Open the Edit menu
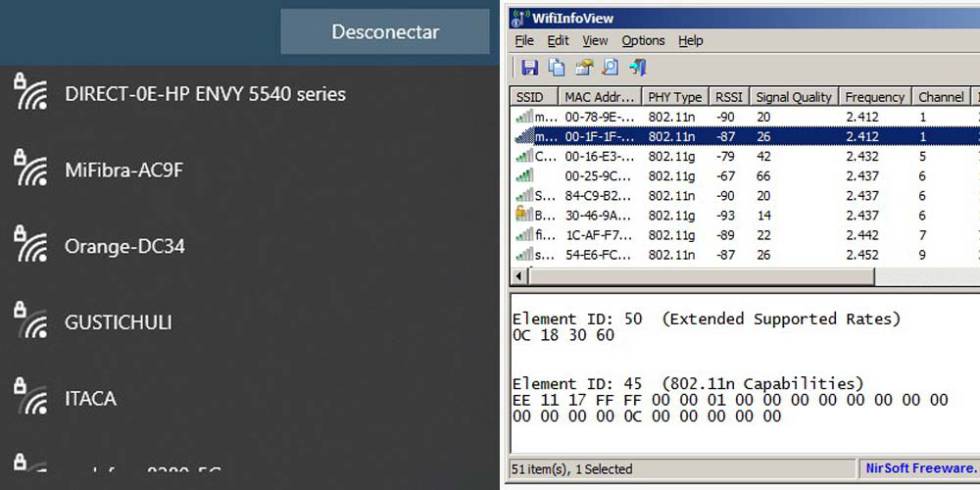Screen dimensions: 980x490 pos(558,41)
